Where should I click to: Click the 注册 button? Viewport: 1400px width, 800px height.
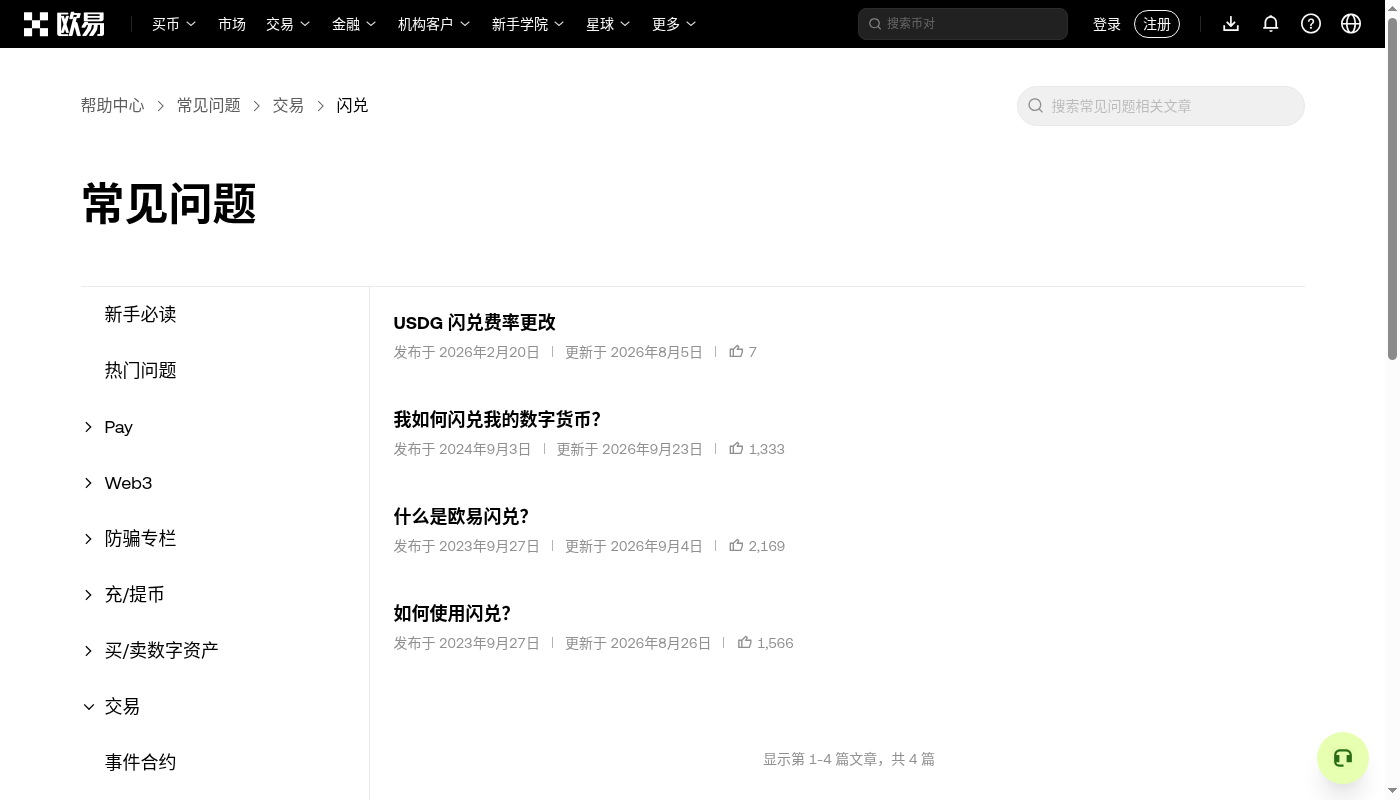tap(1157, 24)
